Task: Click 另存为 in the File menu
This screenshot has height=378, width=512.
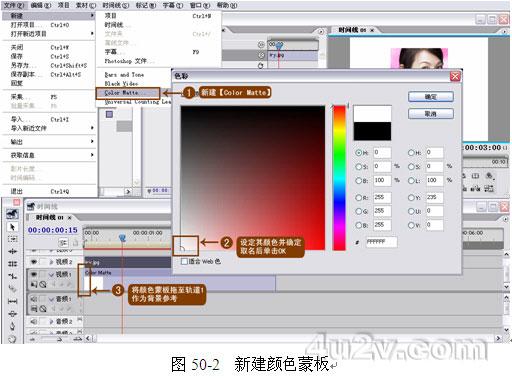Action: pos(49,65)
